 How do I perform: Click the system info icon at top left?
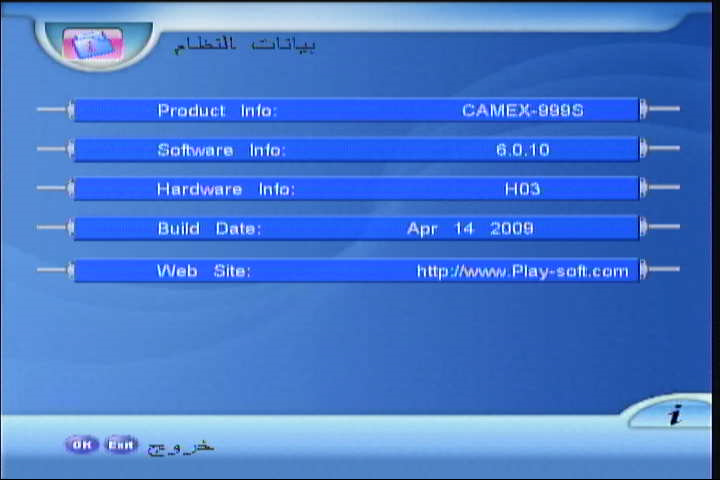click(x=93, y=44)
